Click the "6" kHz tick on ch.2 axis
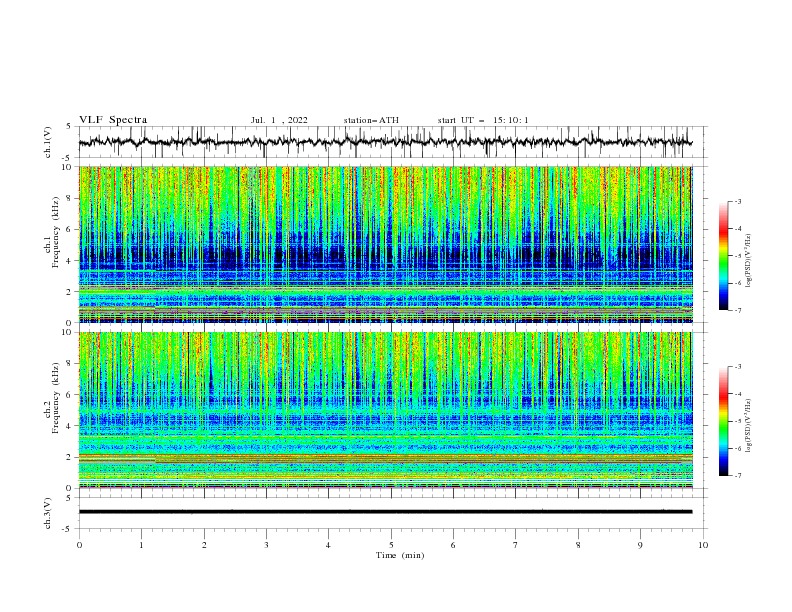792x612 pixels. pyautogui.click(x=70, y=395)
